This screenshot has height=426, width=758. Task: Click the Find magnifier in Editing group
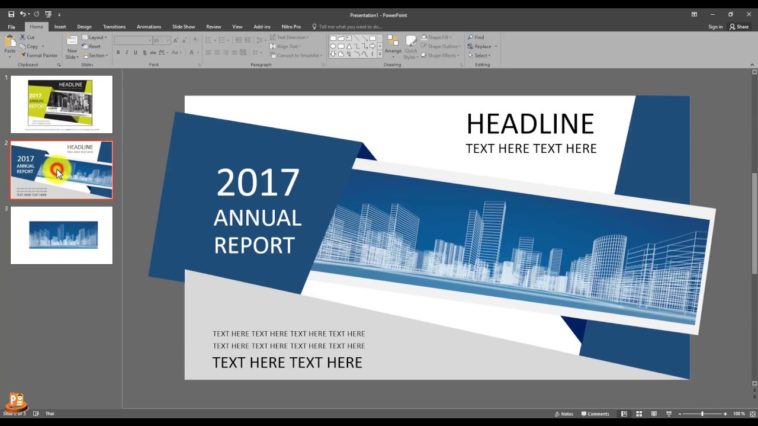(x=478, y=37)
